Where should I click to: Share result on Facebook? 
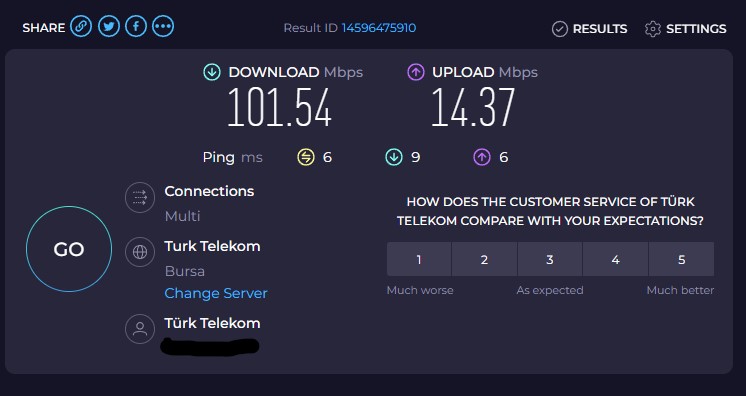coord(136,27)
